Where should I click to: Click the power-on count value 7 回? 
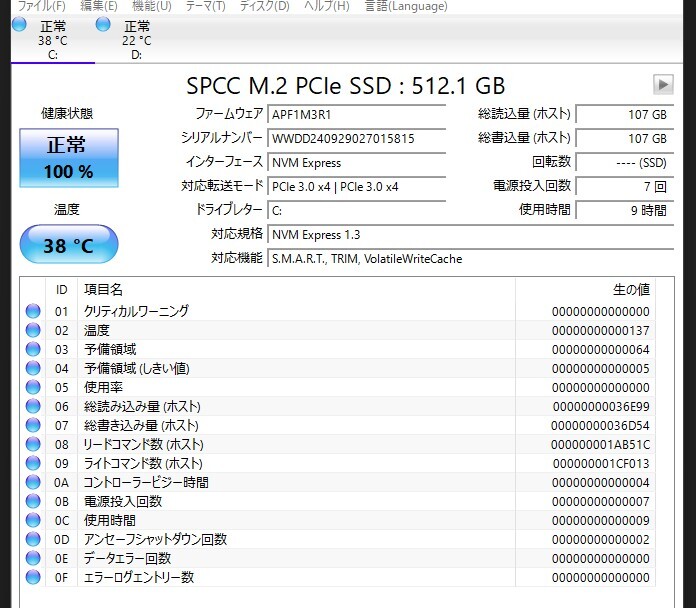(x=625, y=186)
